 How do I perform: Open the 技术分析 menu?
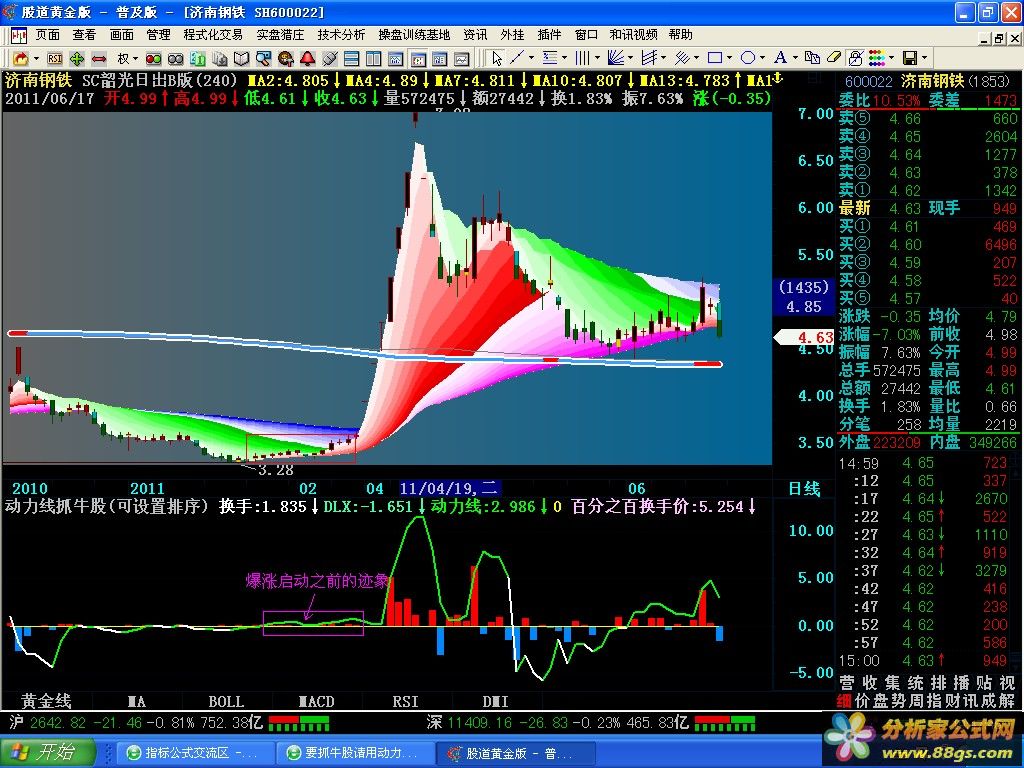coord(341,35)
